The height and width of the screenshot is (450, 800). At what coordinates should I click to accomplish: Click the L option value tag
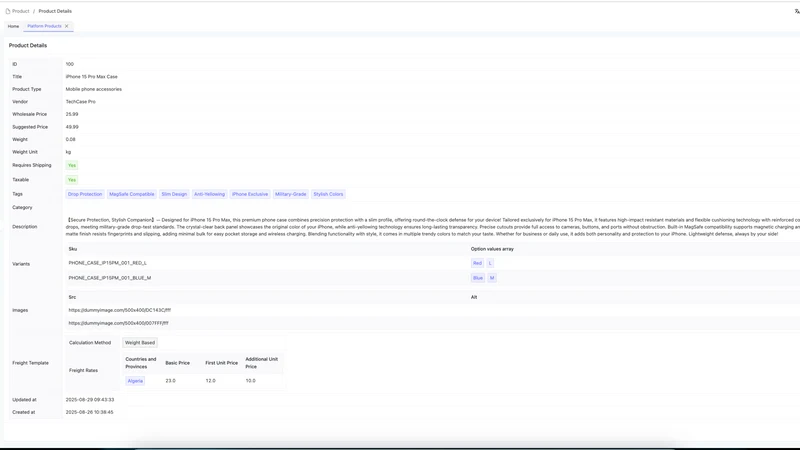pyautogui.click(x=490, y=263)
